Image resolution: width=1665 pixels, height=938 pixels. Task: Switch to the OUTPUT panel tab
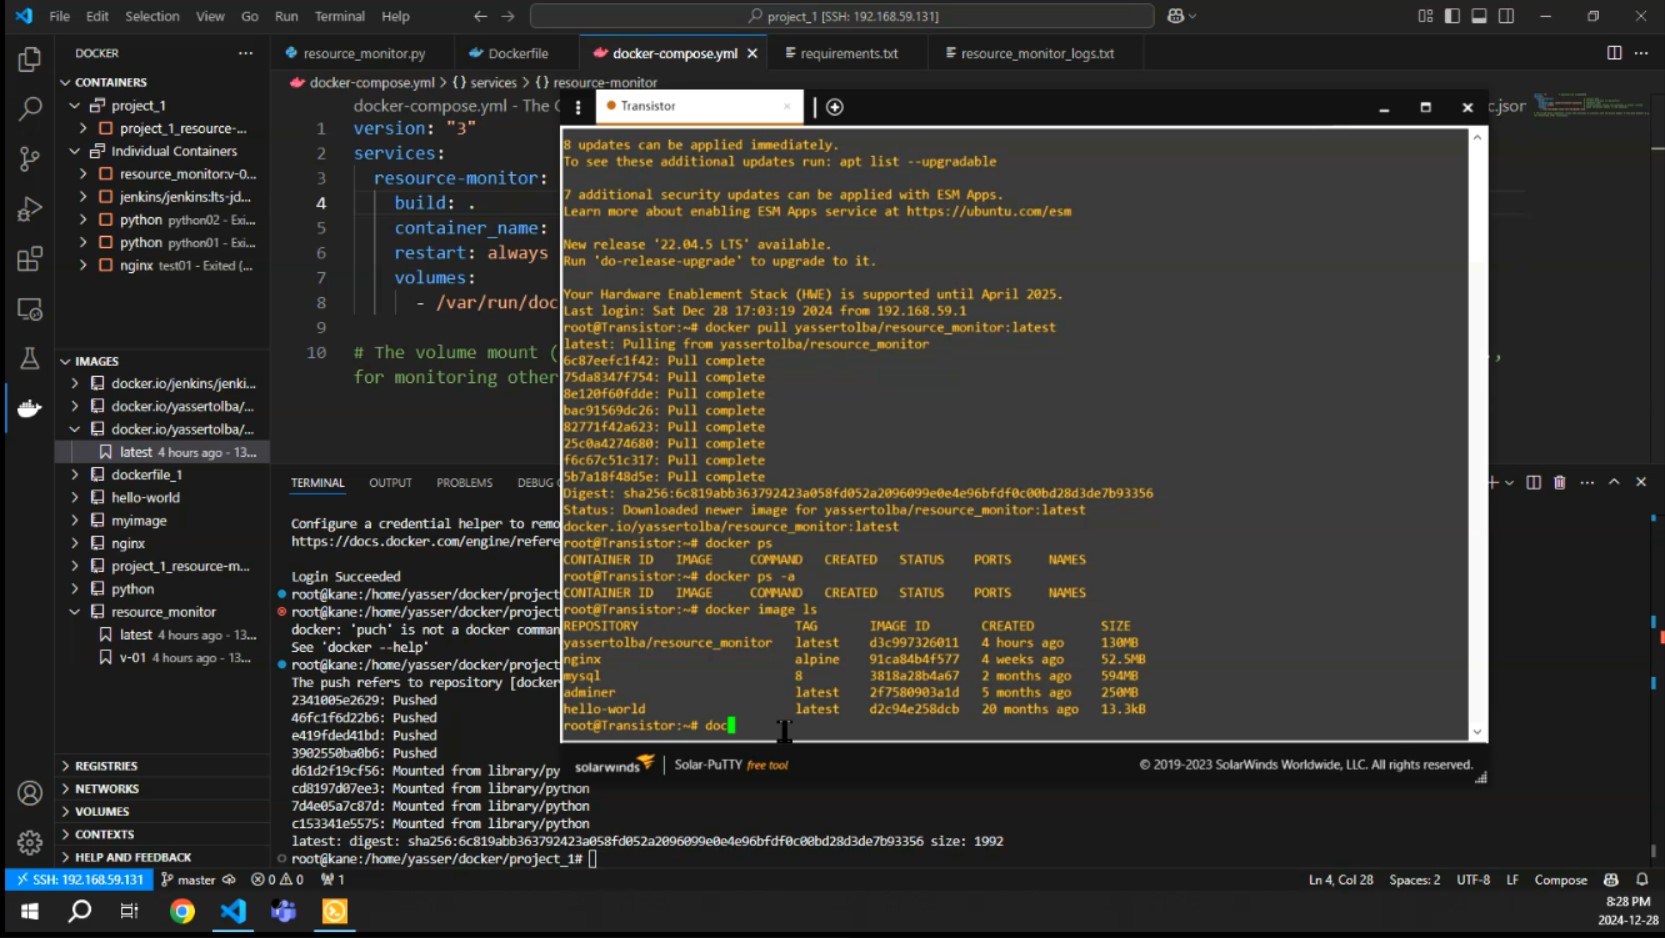(x=390, y=483)
